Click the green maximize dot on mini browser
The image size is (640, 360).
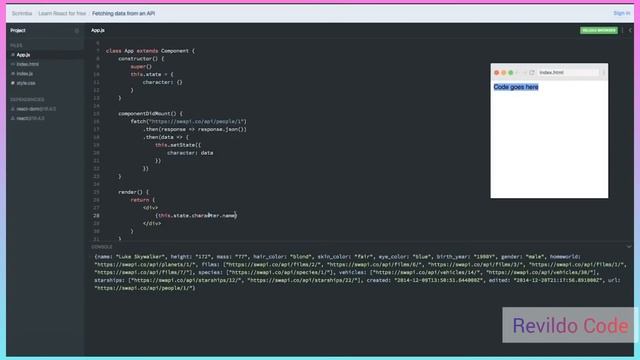click(x=511, y=73)
